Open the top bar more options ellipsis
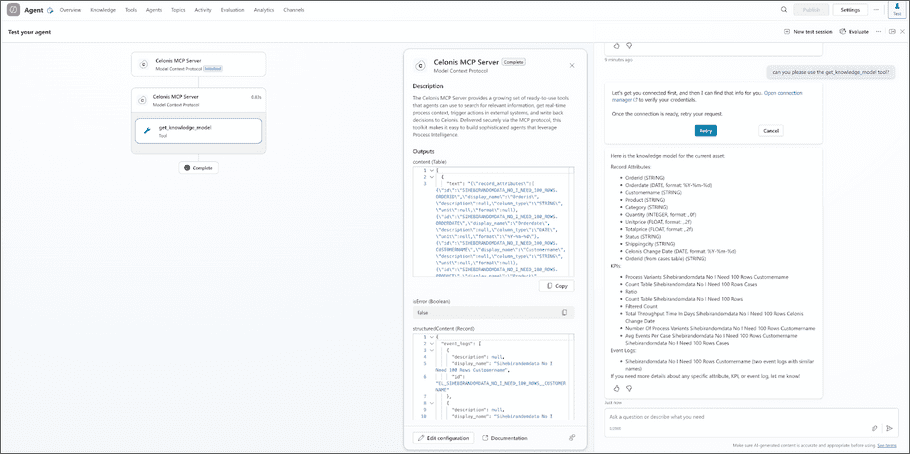The image size is (910, 454). pos(876,10)
